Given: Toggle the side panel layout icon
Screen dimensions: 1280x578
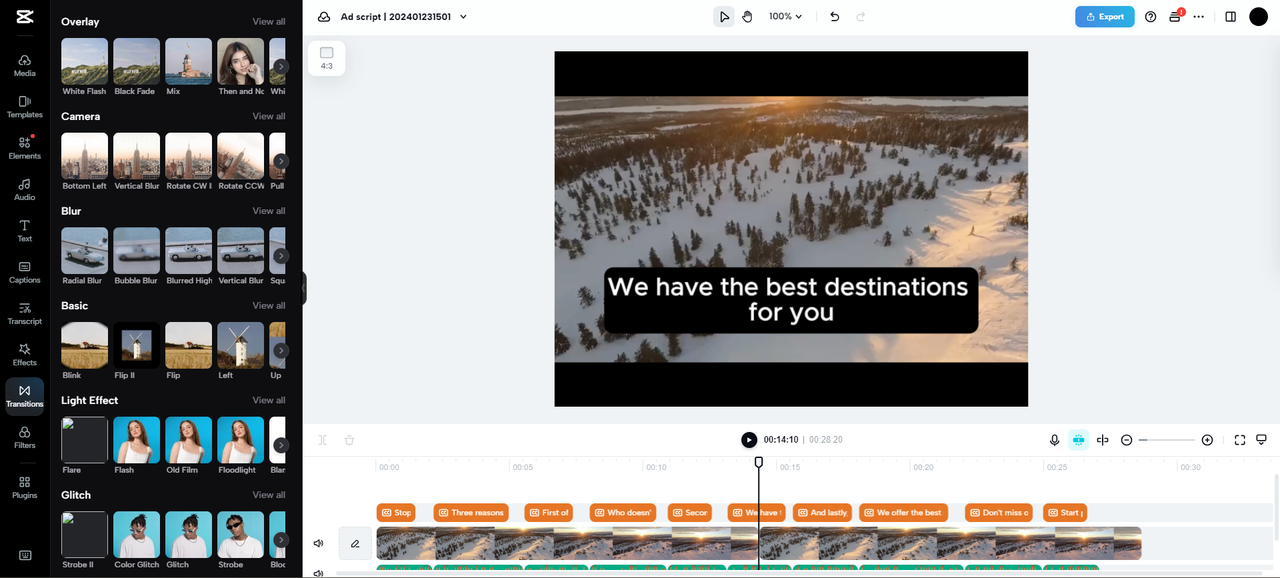Looking at the screenshot, I should point(1231,17).
